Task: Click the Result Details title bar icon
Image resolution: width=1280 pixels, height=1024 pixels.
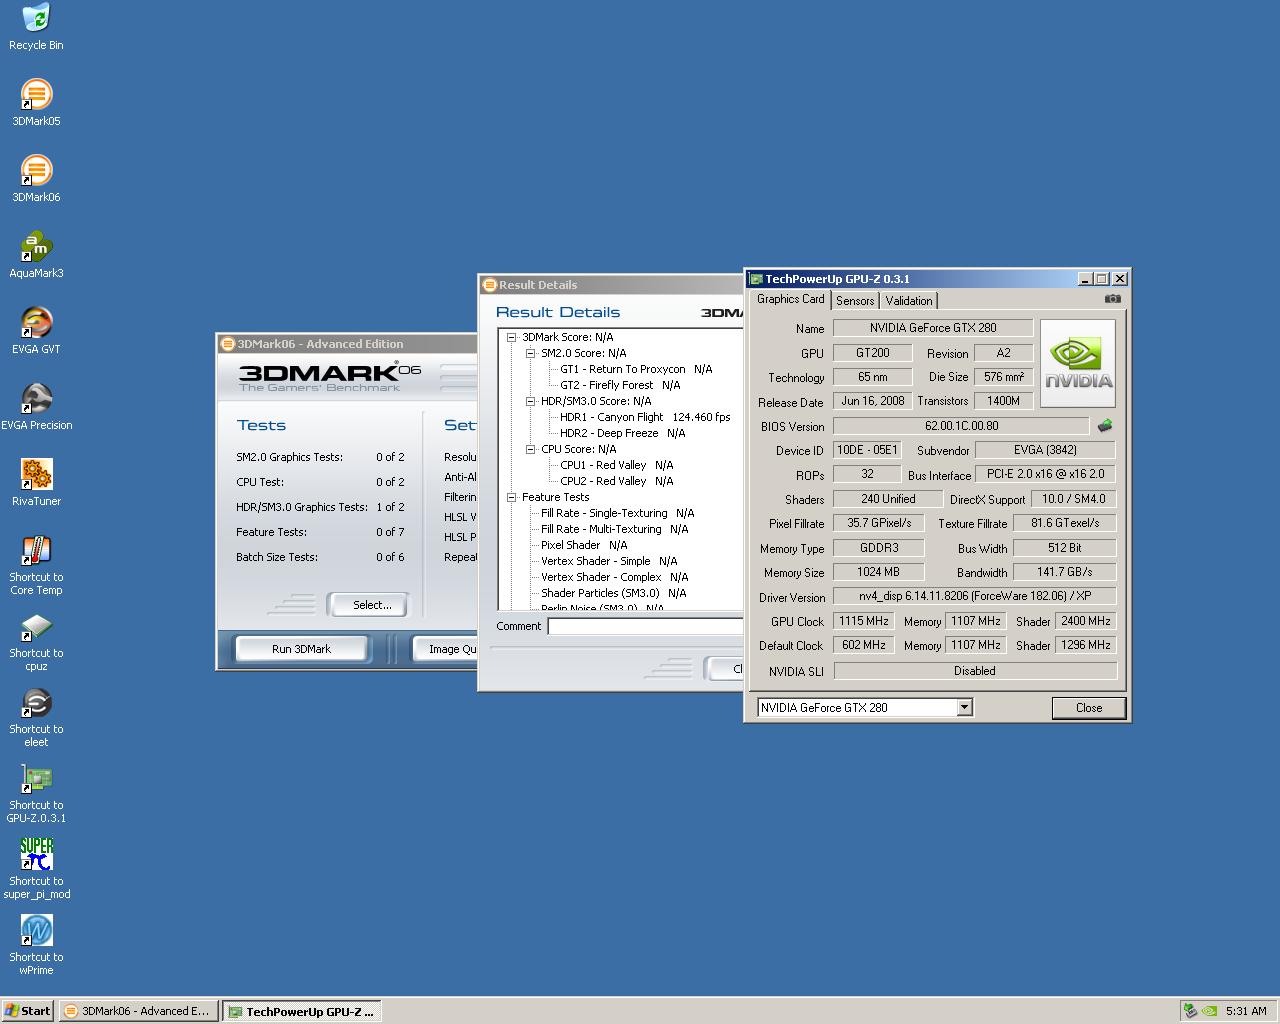Action: point(489,285)
